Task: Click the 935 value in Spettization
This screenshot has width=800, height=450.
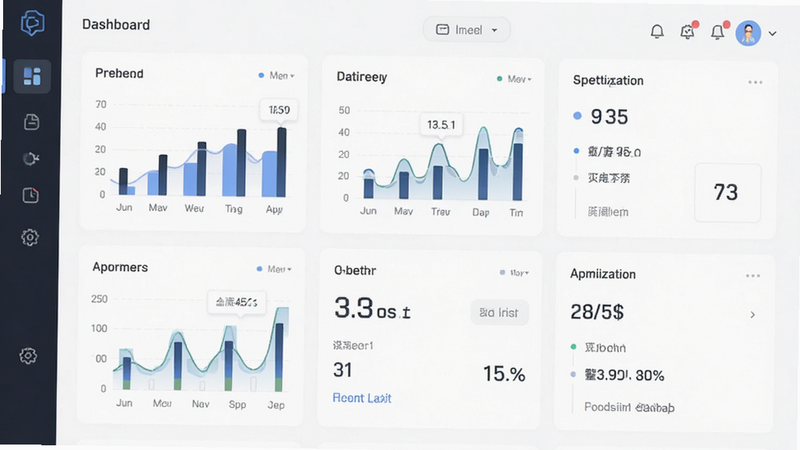Action: 609,117
